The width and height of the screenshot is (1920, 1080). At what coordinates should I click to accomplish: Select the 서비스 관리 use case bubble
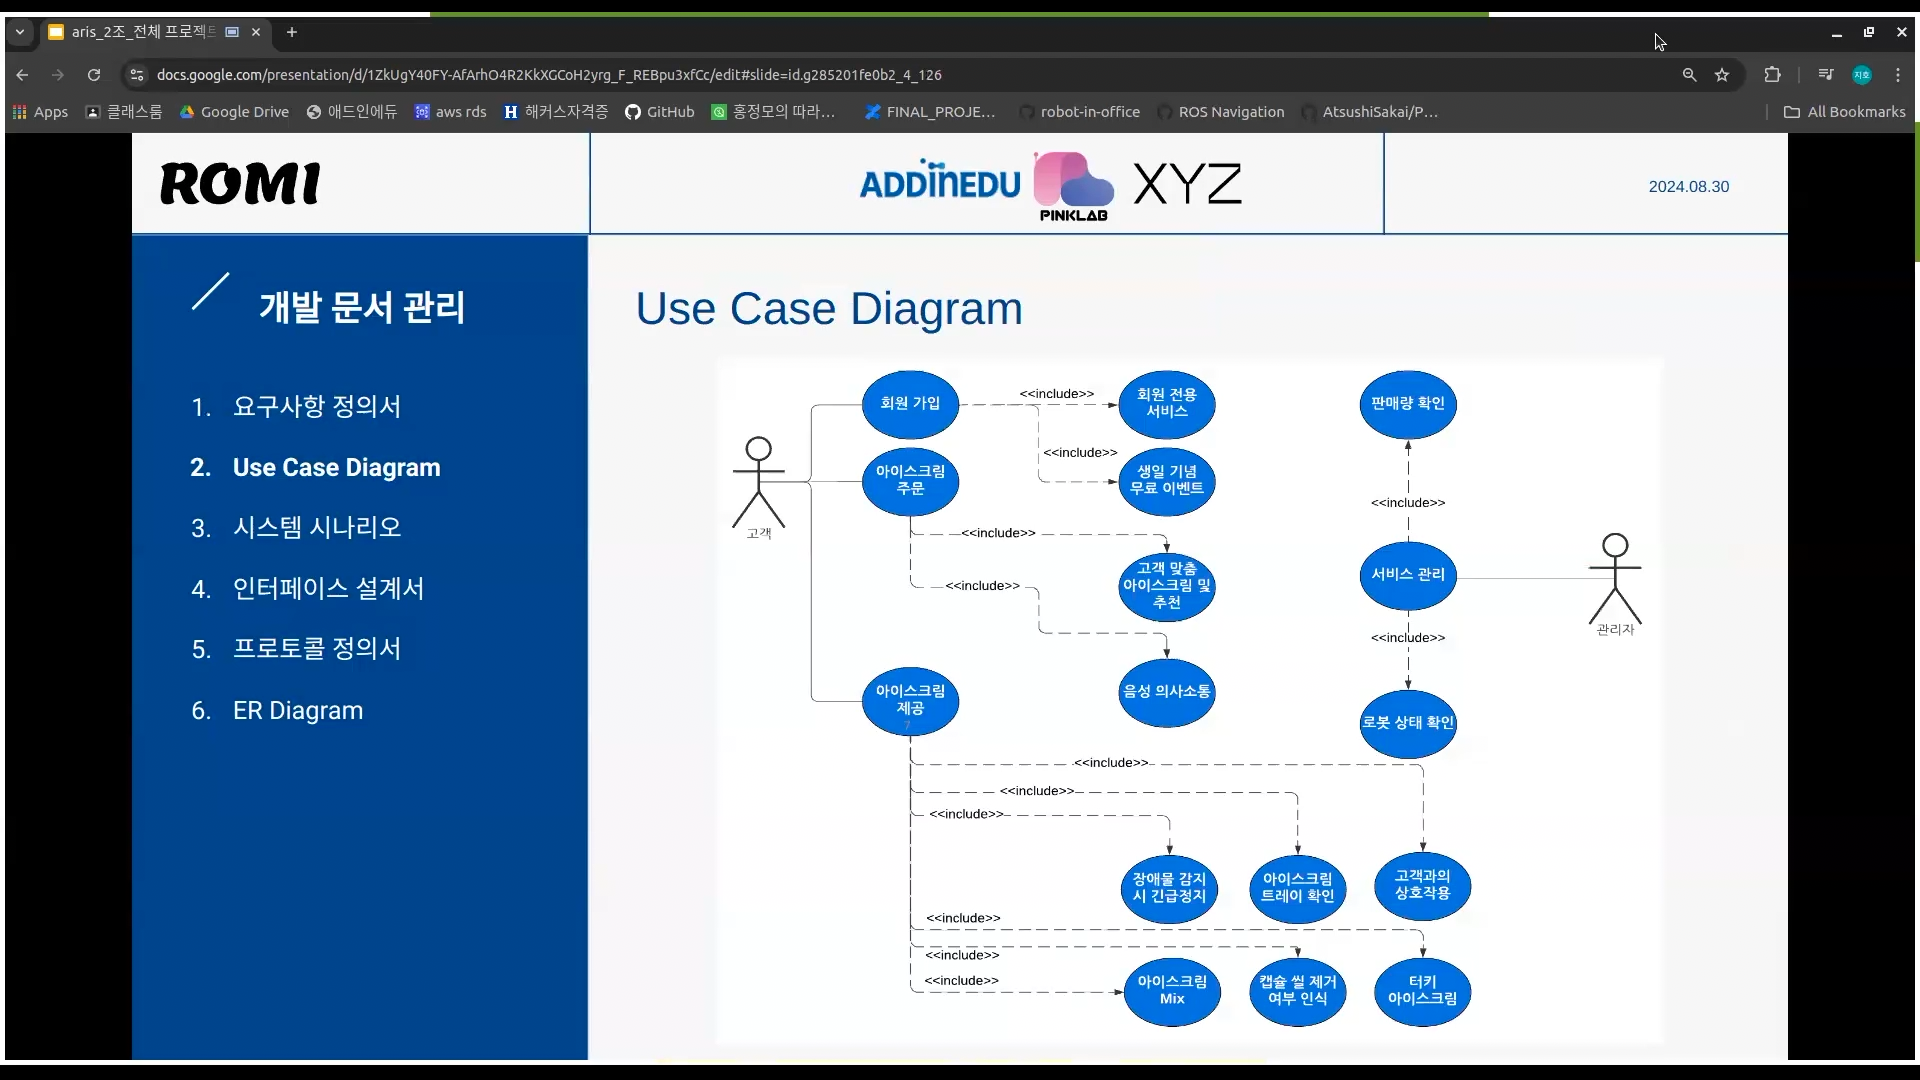(1407, 575)
